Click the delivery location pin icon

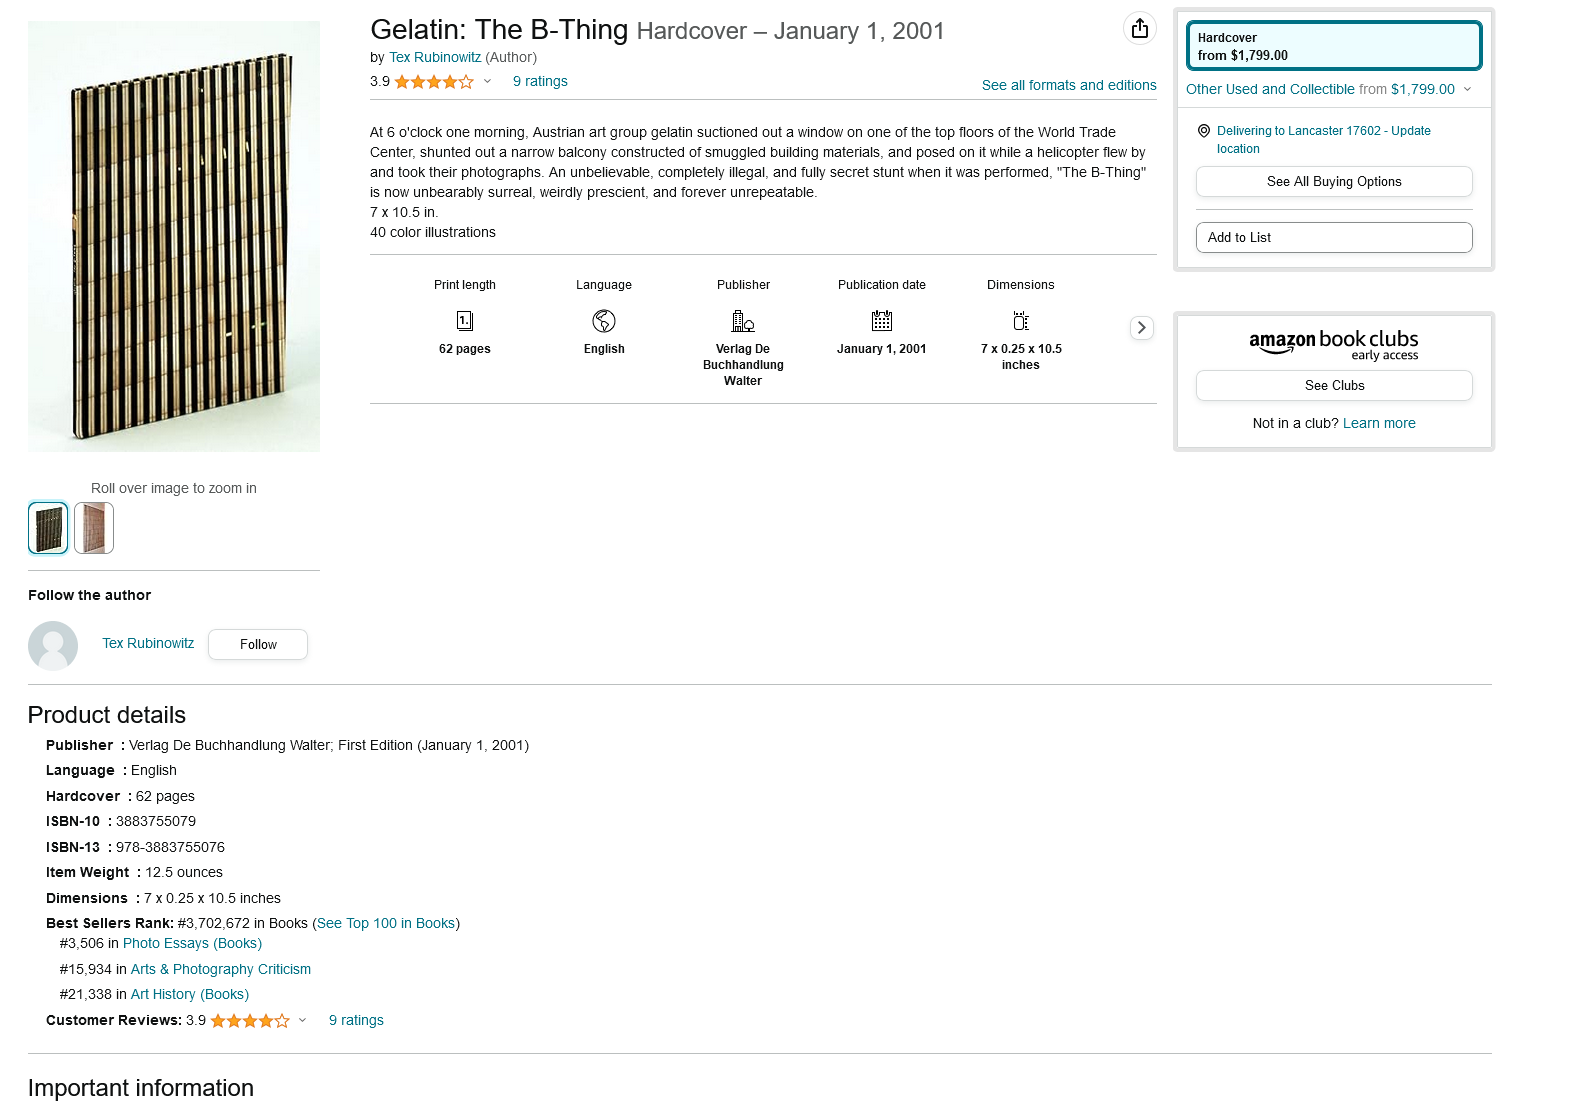pos(1204,131)
